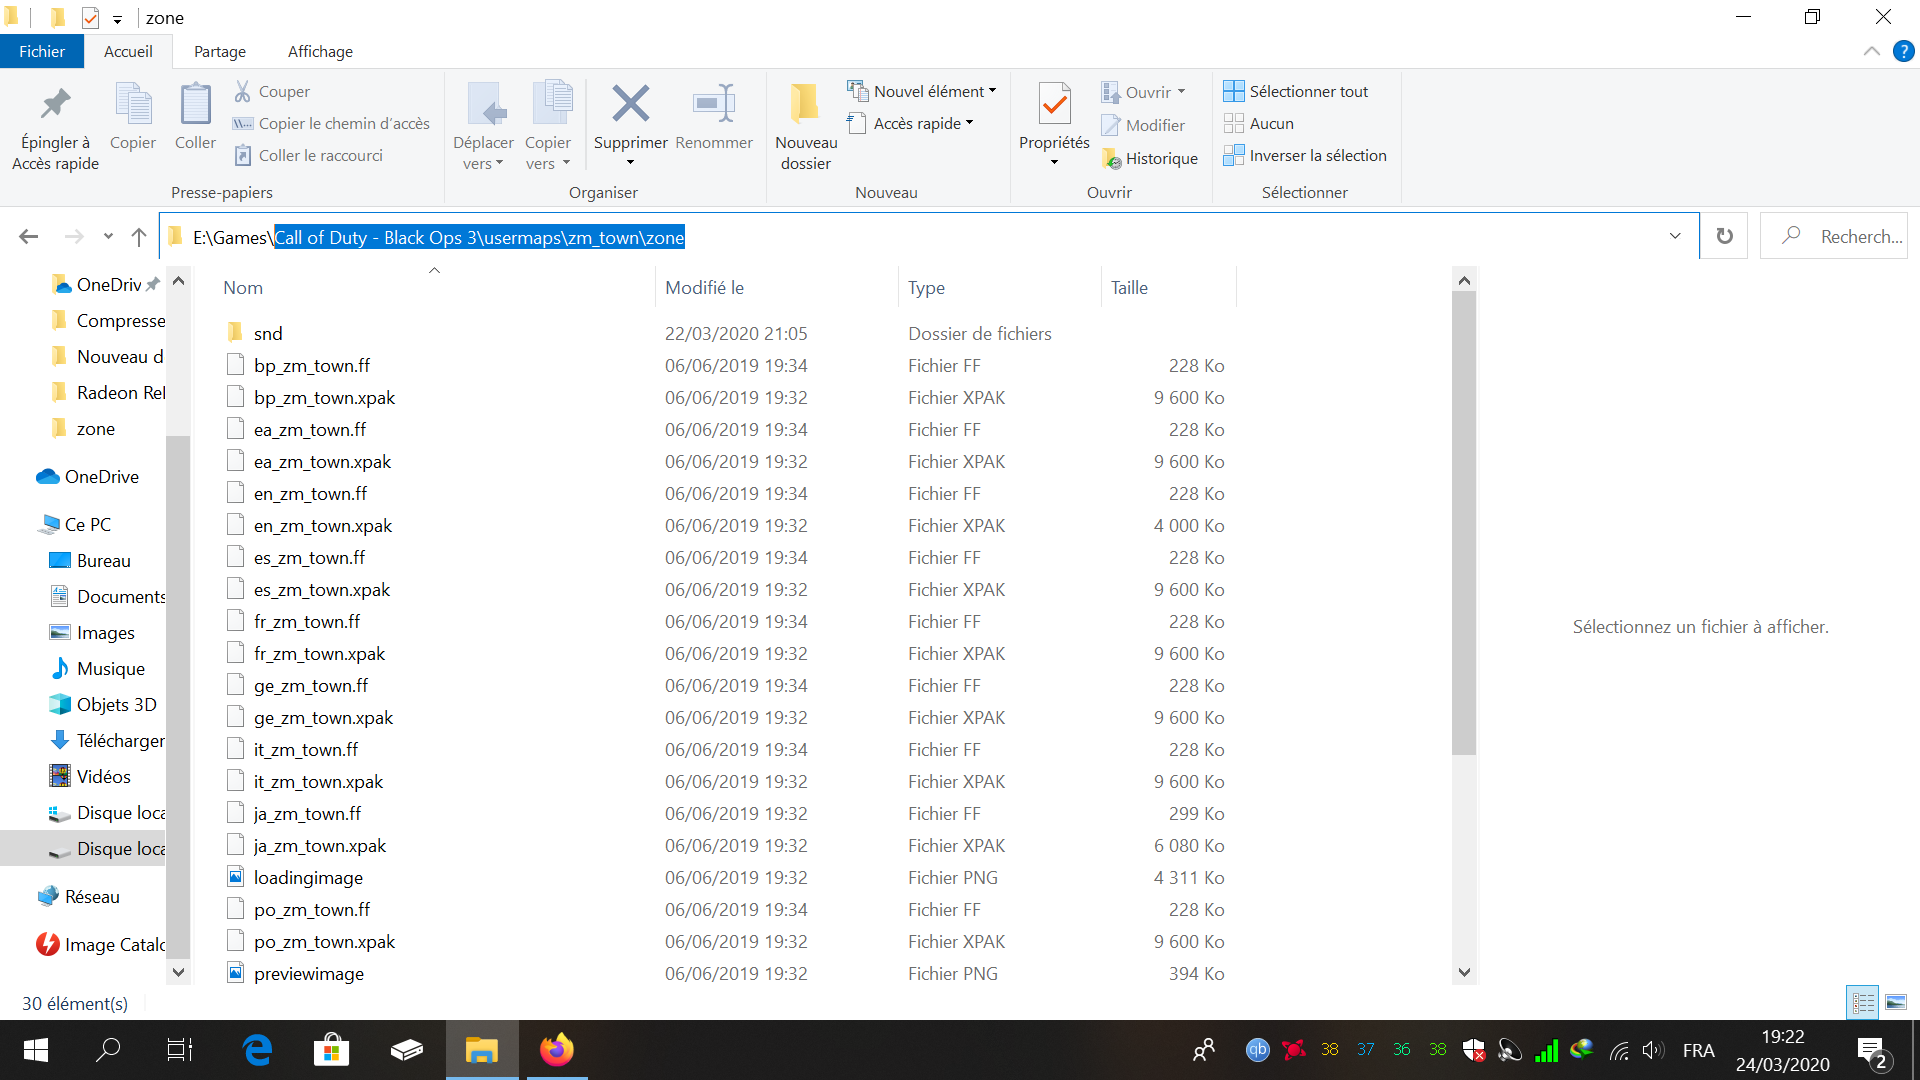The height and width of the screenshot is (1080, 1920).
Task: Switch to details view layout
Action: pyautogui.click(x=1863, y=1002)
